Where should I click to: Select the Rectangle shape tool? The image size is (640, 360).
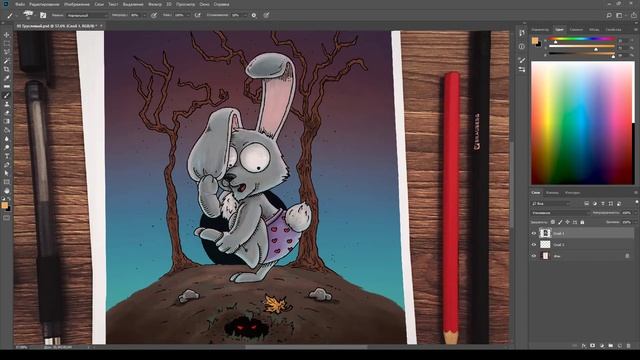point(7,182)
